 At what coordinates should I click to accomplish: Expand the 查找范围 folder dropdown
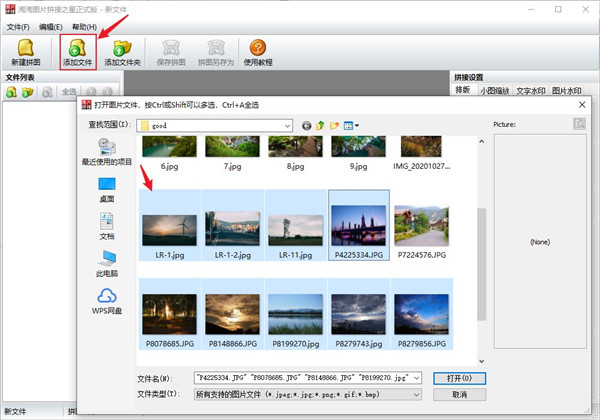286,125
